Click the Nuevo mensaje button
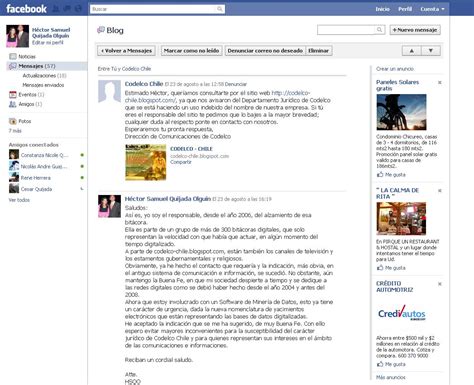The image size is (474, 385). [x=415, y=30]
